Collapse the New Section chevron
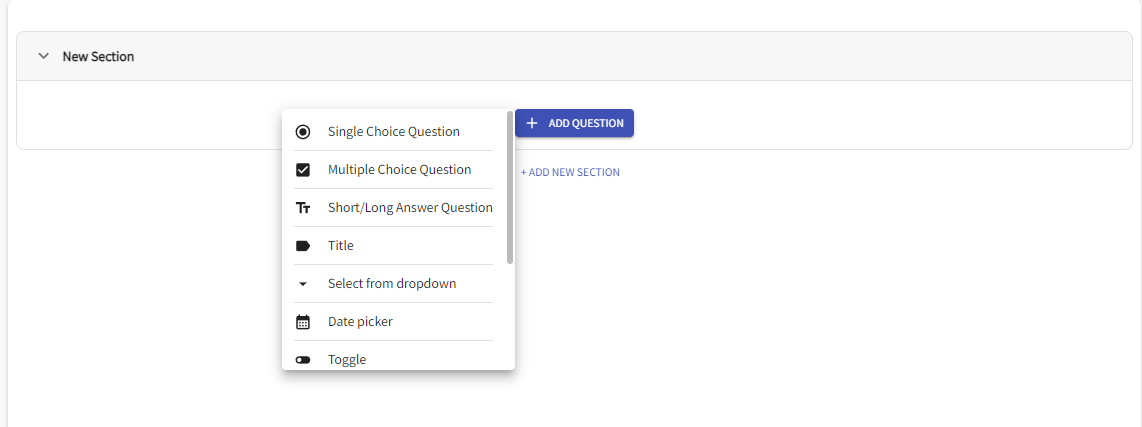Image resolution: width=1142 pixels, height=427 pixels. click(x=44, y=55)
